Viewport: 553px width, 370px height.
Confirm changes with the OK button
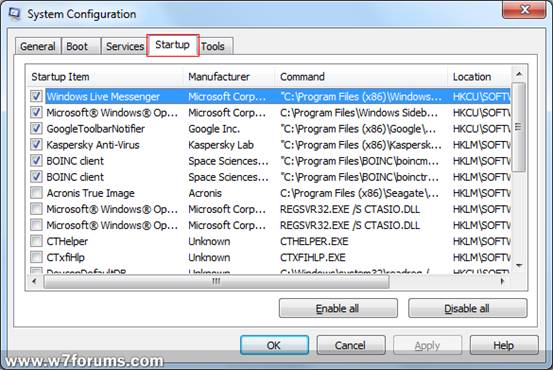pyautogui.click(x=274, y=345)
